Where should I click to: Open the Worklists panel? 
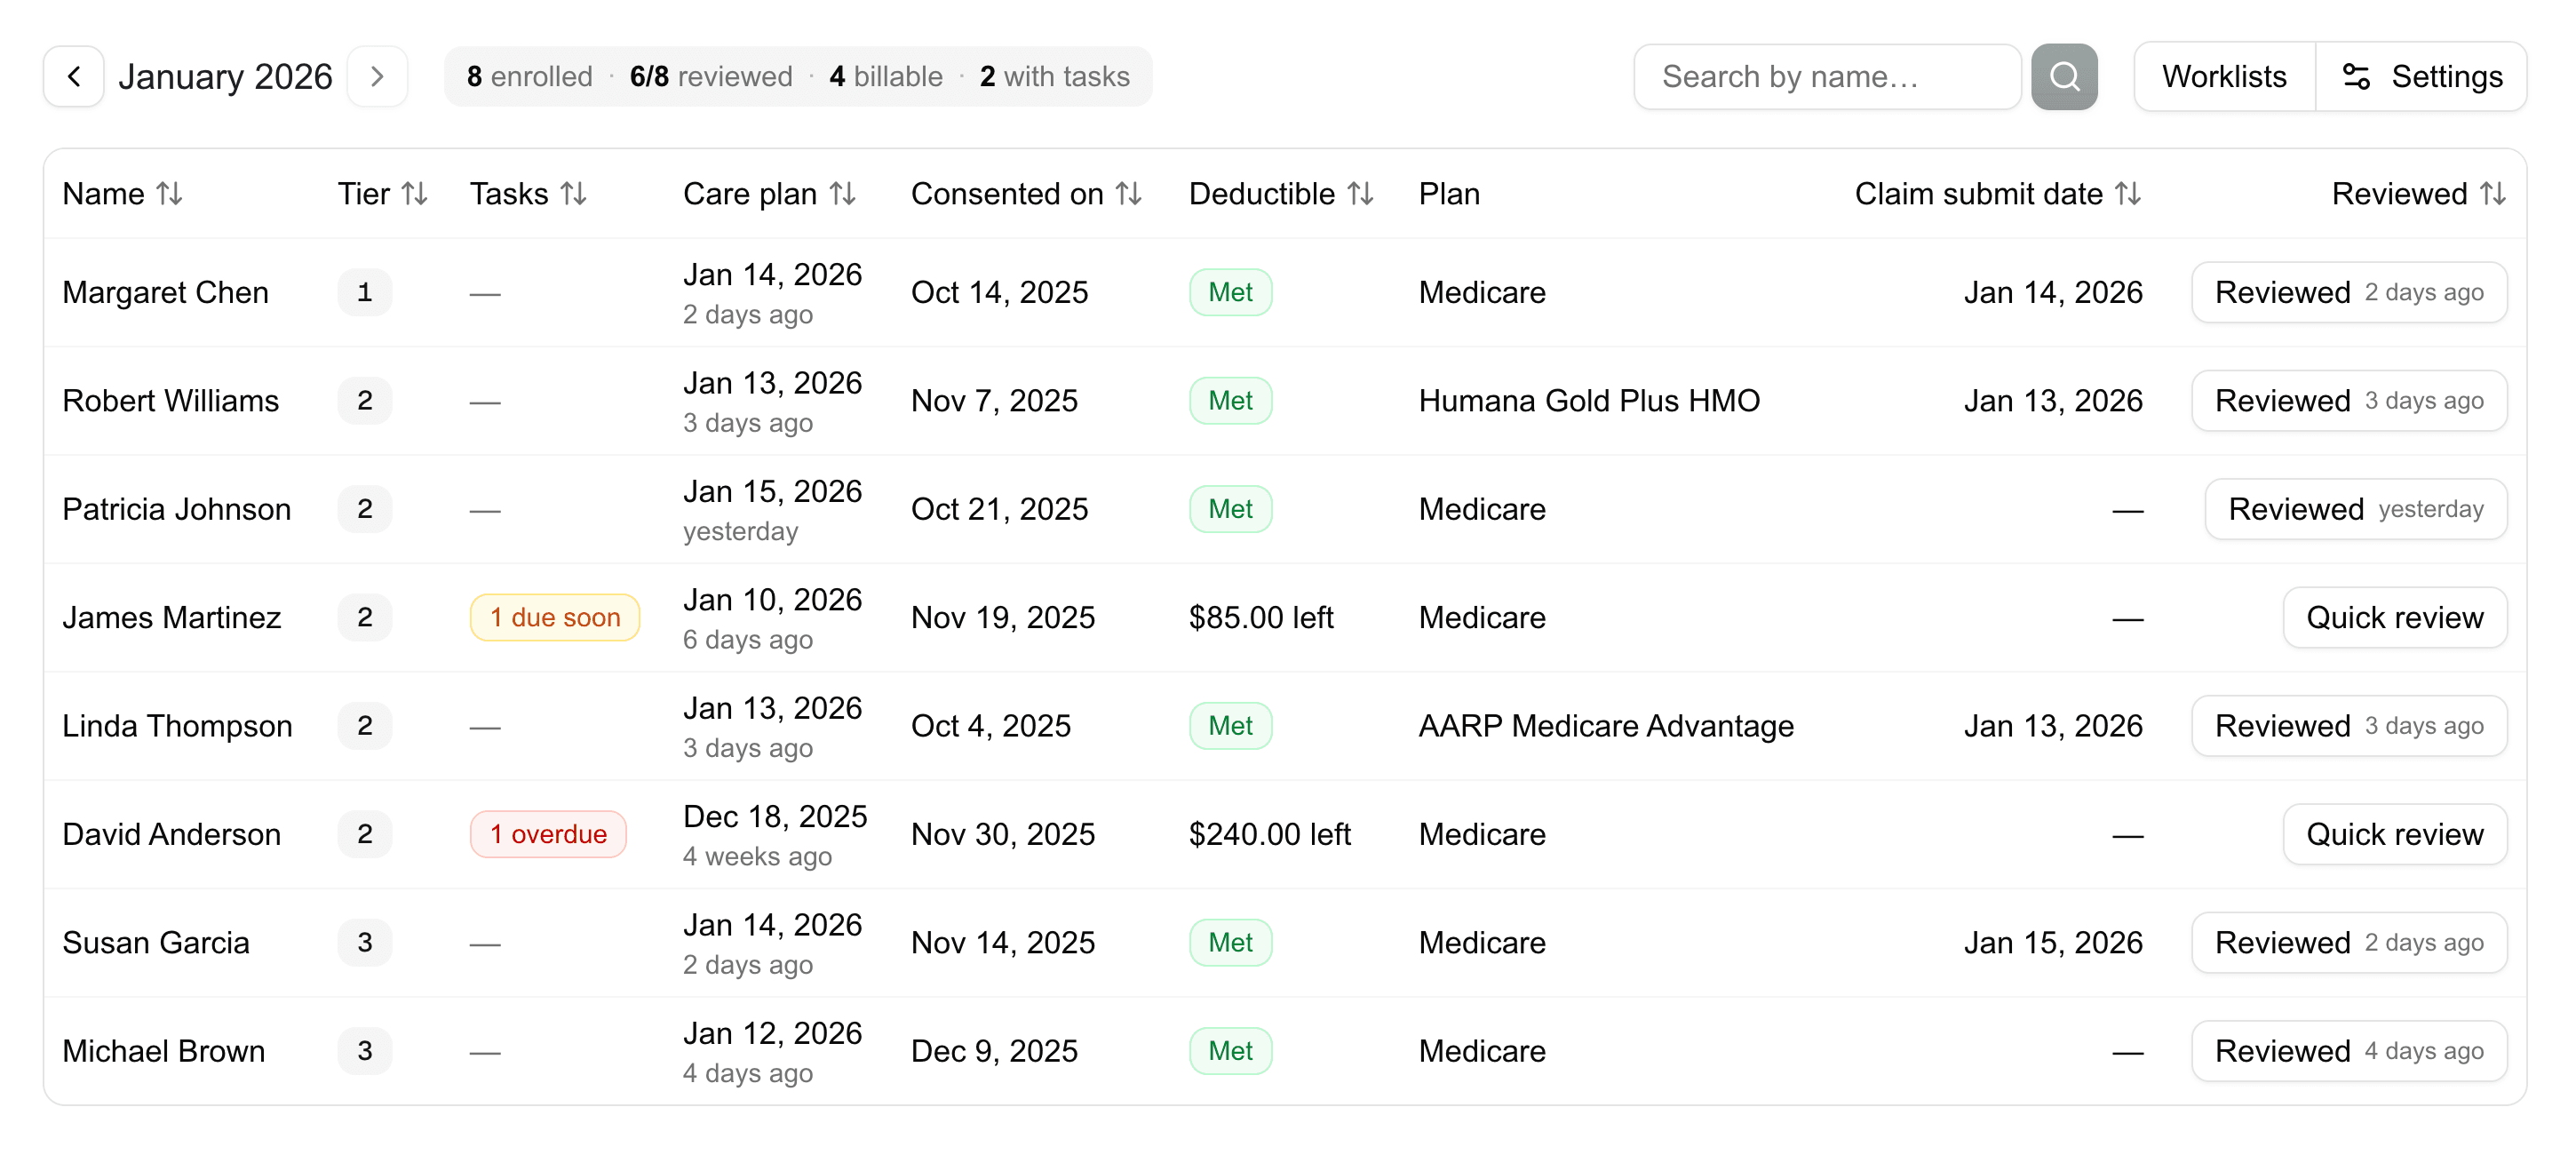click(x=2224, y=76)
